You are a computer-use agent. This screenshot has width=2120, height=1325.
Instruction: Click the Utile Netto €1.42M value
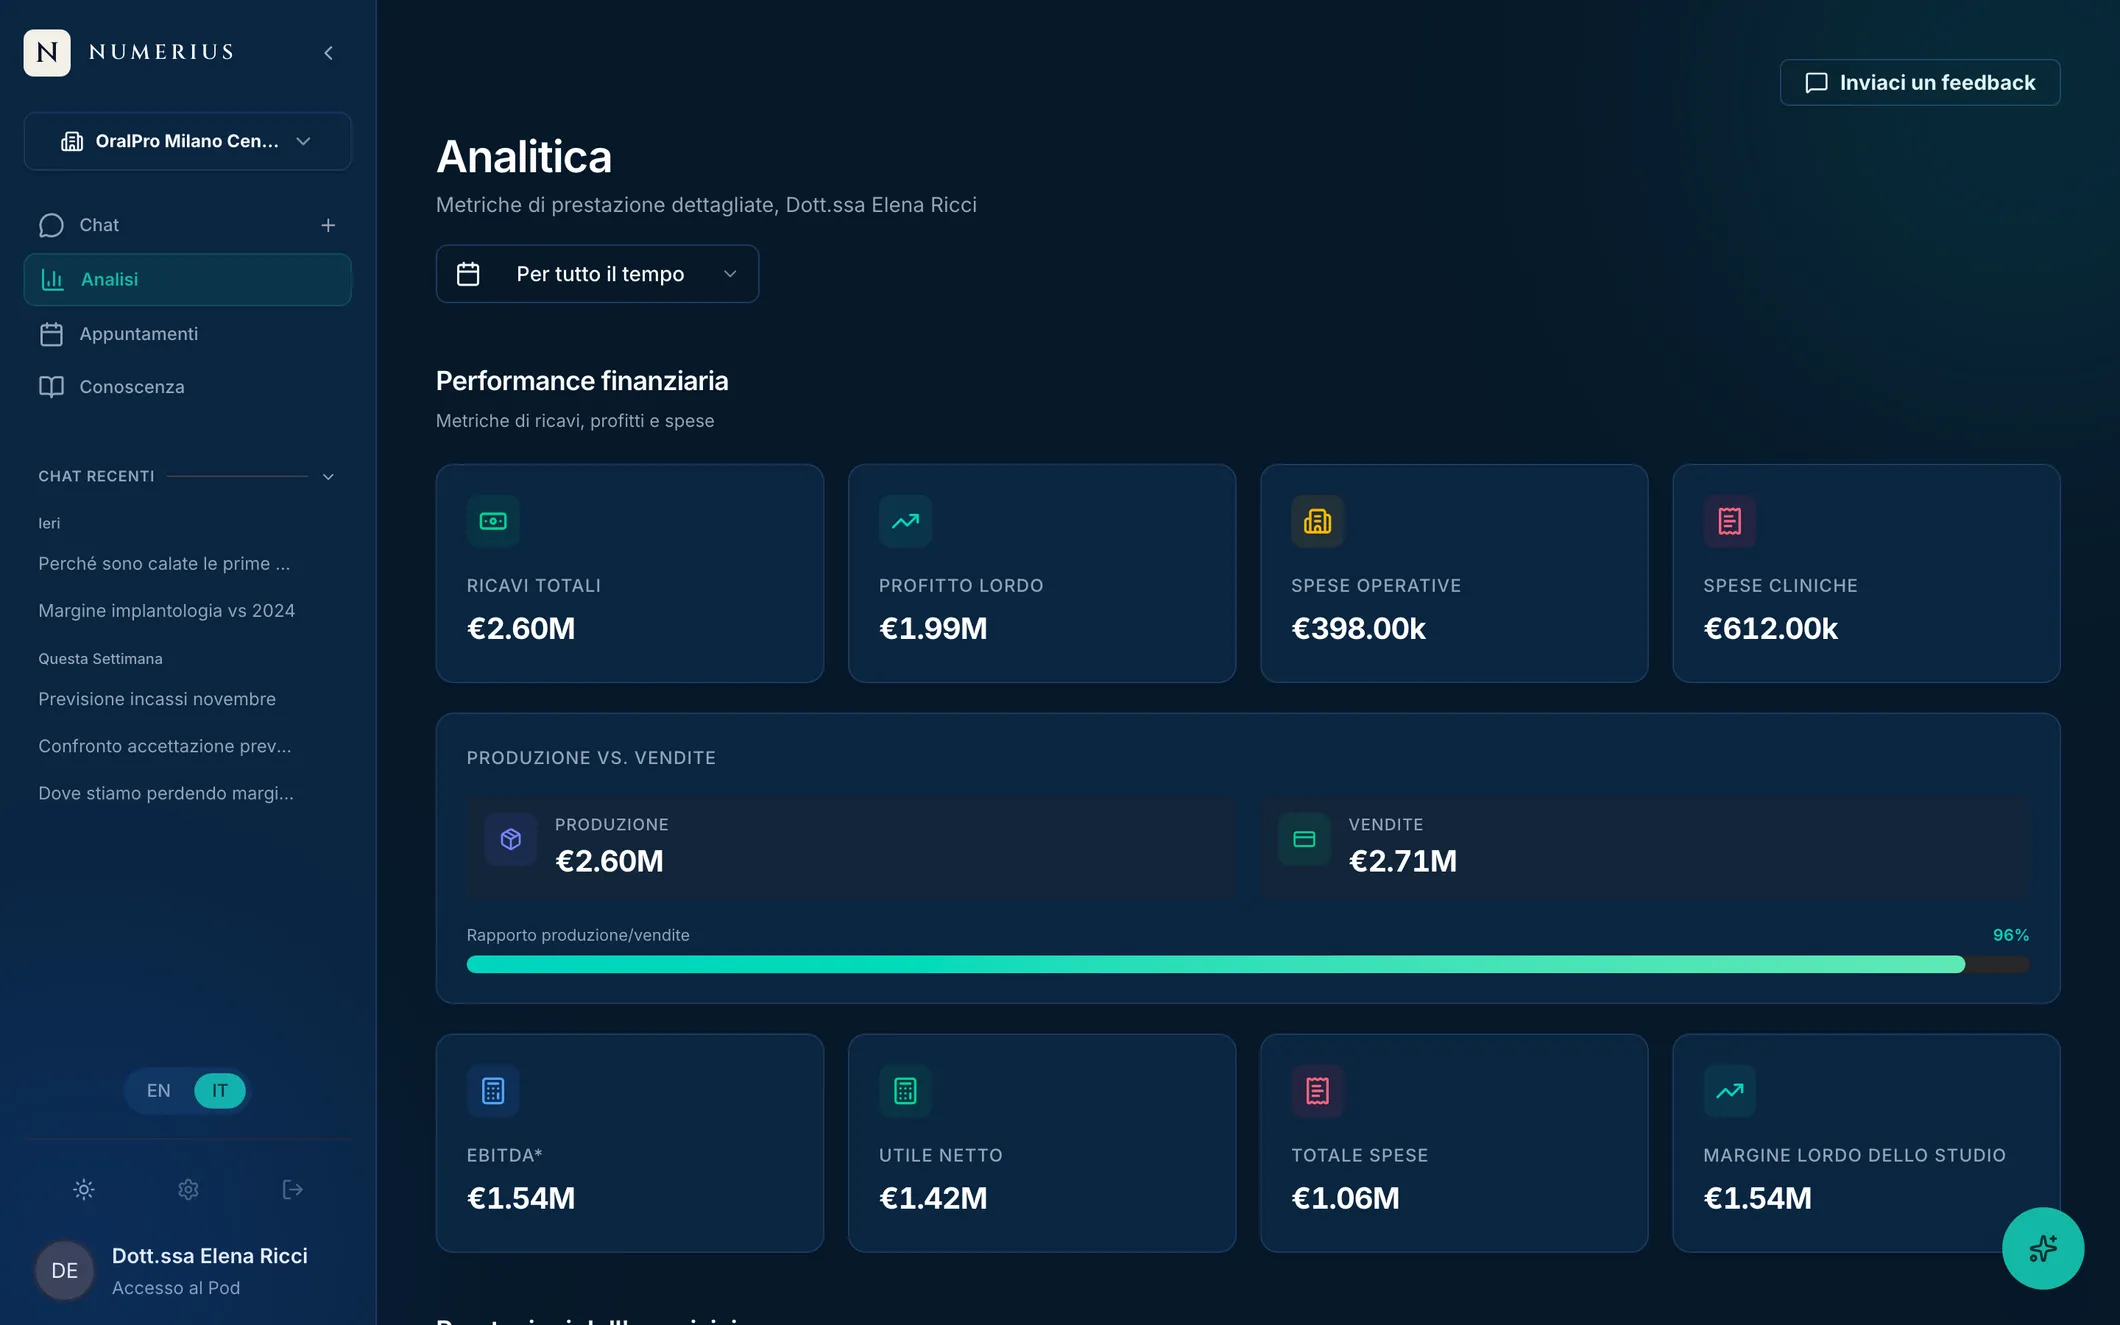tap(933, 1198)
